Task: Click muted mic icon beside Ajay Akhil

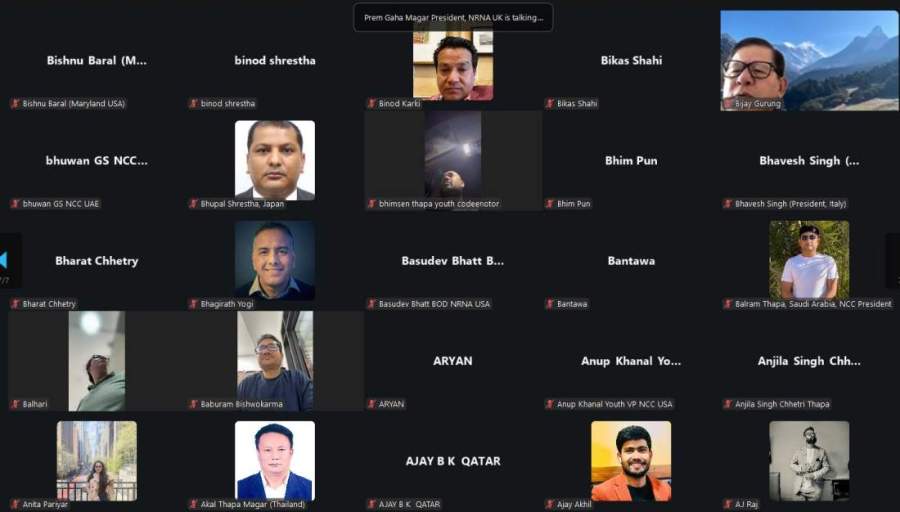Action: (x=550, y=505)
